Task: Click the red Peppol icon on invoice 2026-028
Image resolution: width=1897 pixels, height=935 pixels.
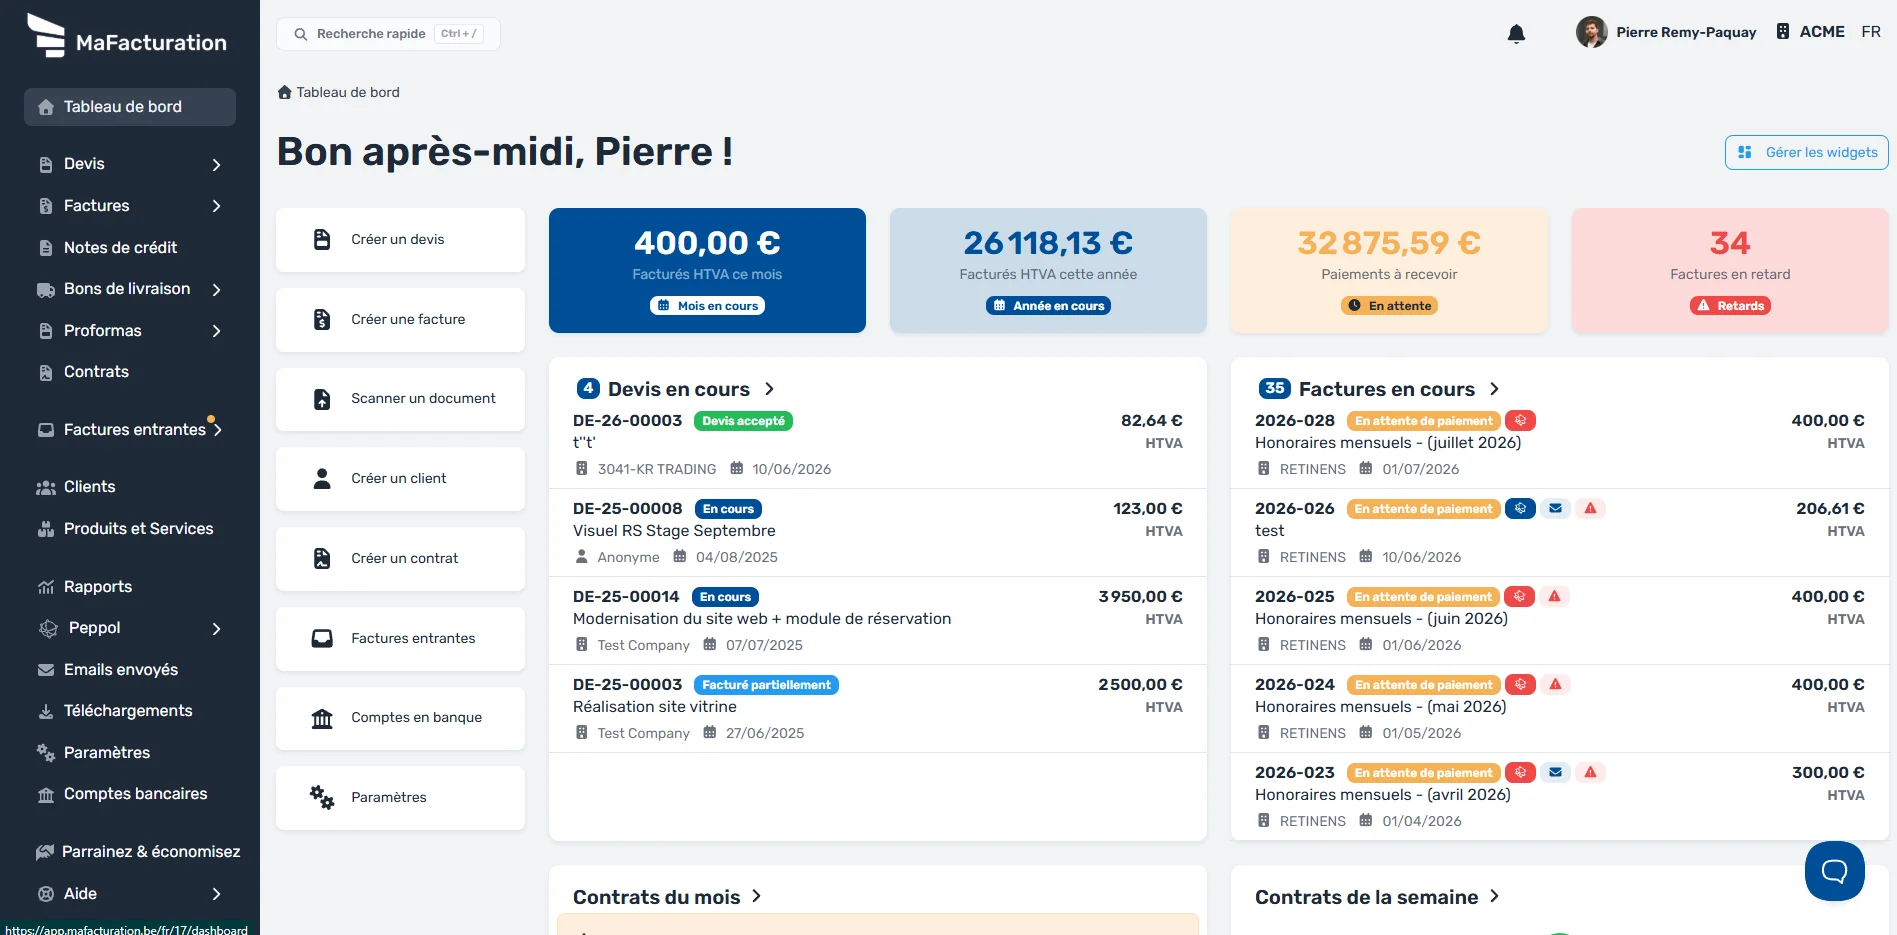Action: pyautogui.click(x=1520, y=421)
